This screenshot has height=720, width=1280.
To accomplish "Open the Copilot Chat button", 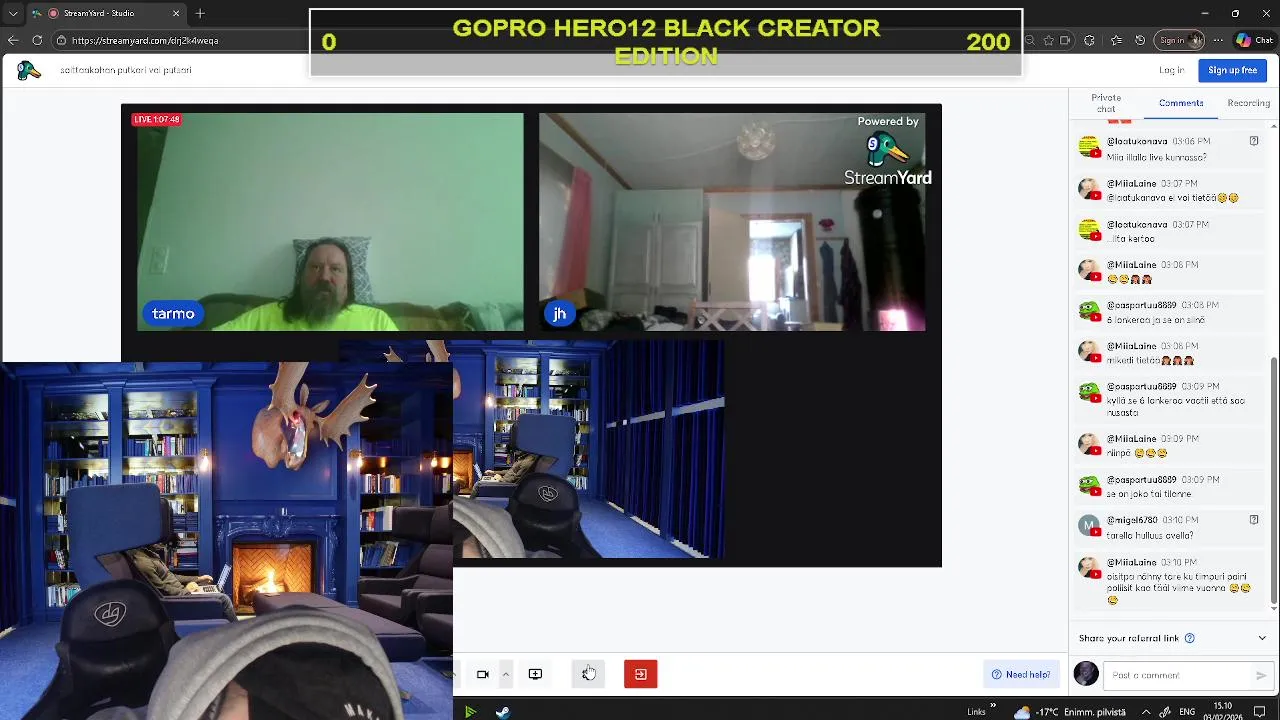I will click(x=1255, y=40).
